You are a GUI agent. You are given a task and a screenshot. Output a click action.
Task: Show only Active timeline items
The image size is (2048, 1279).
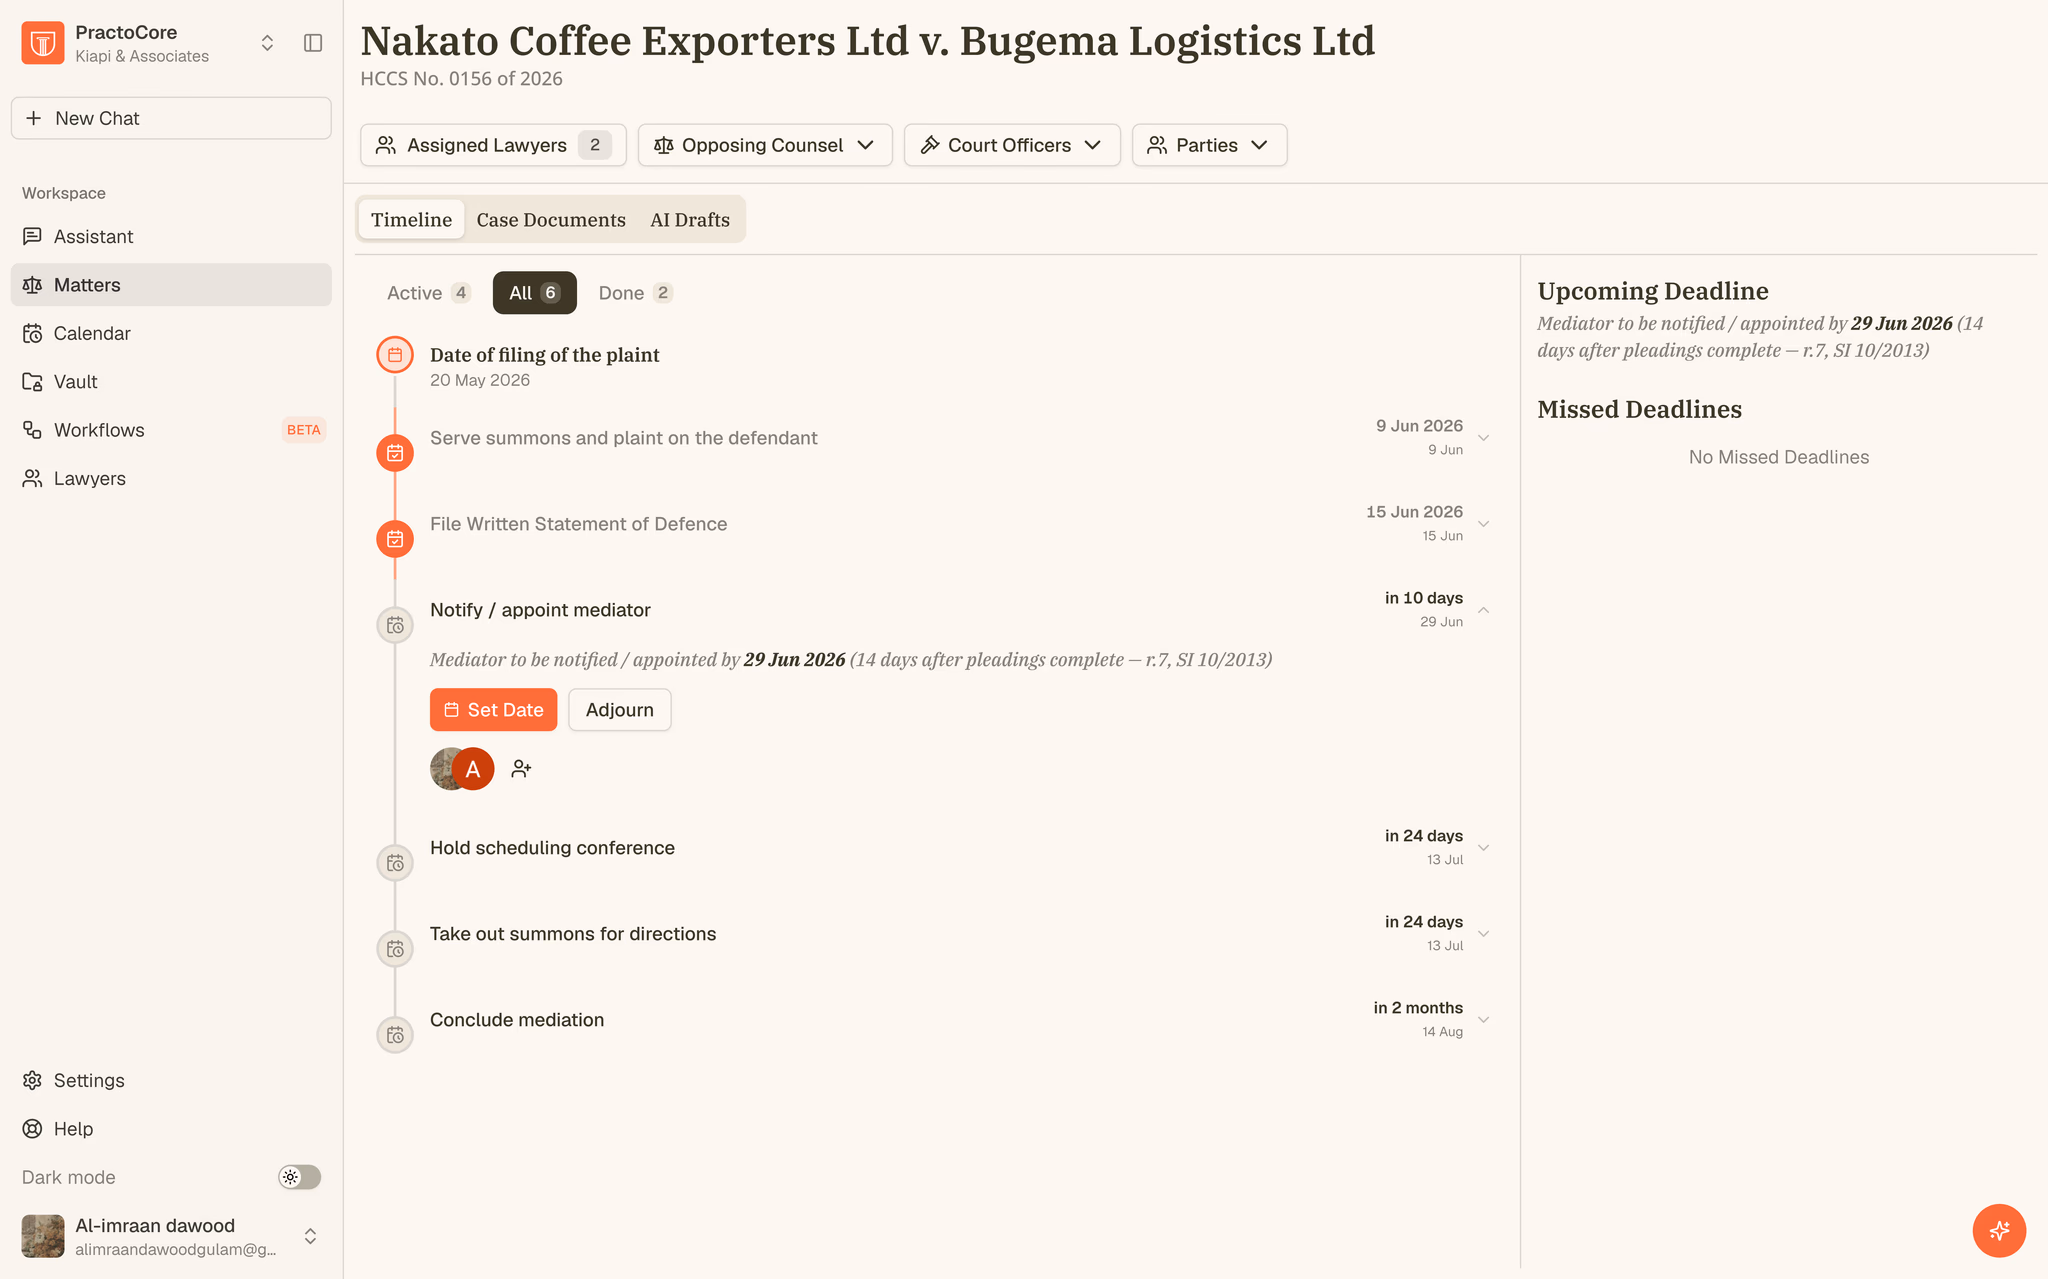[x=428, y=293]
